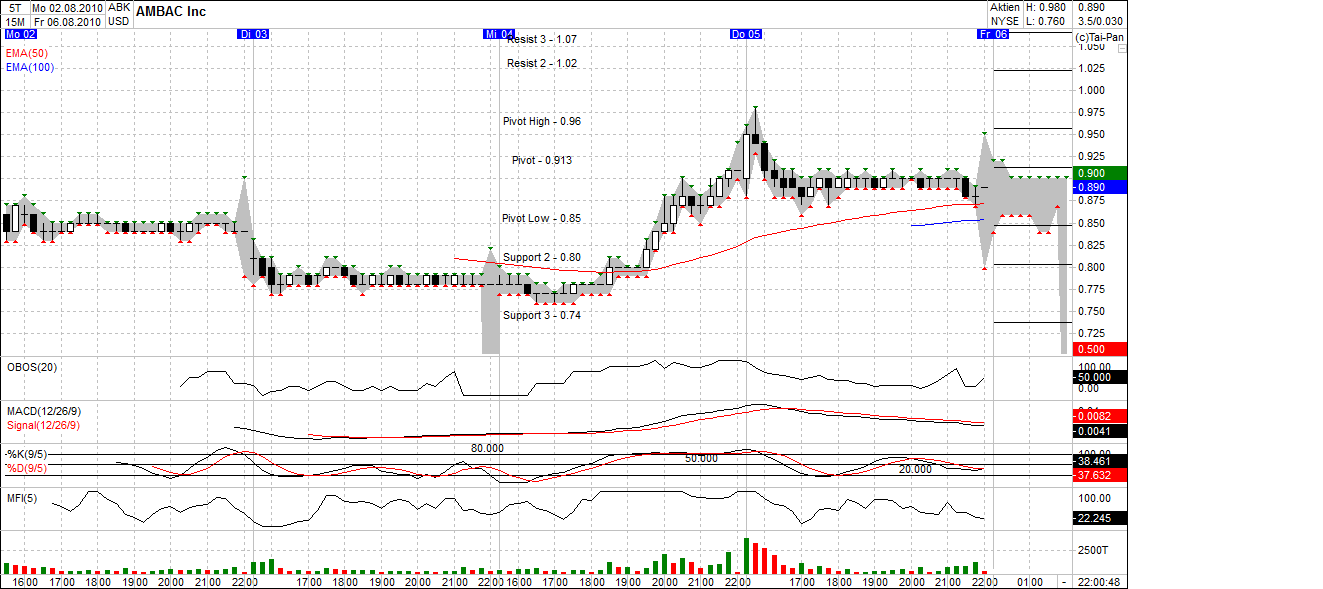Viewport: 1323px width, 589px height.
Task: Click the USD currency cell
Action: [119, 21]
